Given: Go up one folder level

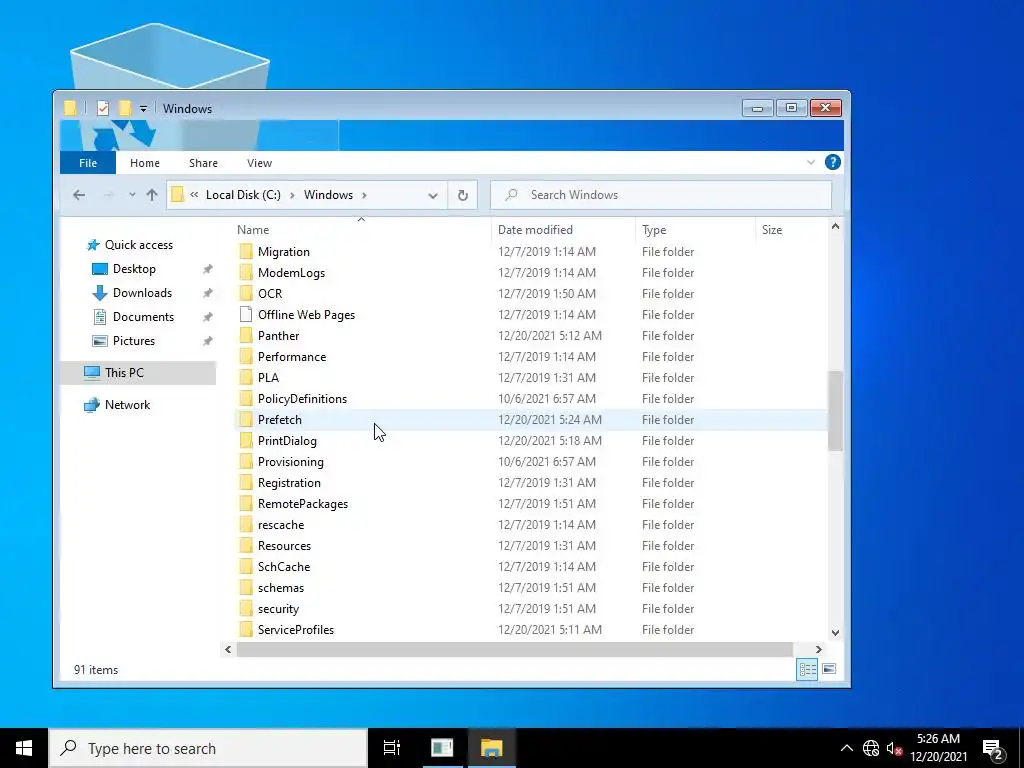Looking at the screenshot, I should (152, 195).
